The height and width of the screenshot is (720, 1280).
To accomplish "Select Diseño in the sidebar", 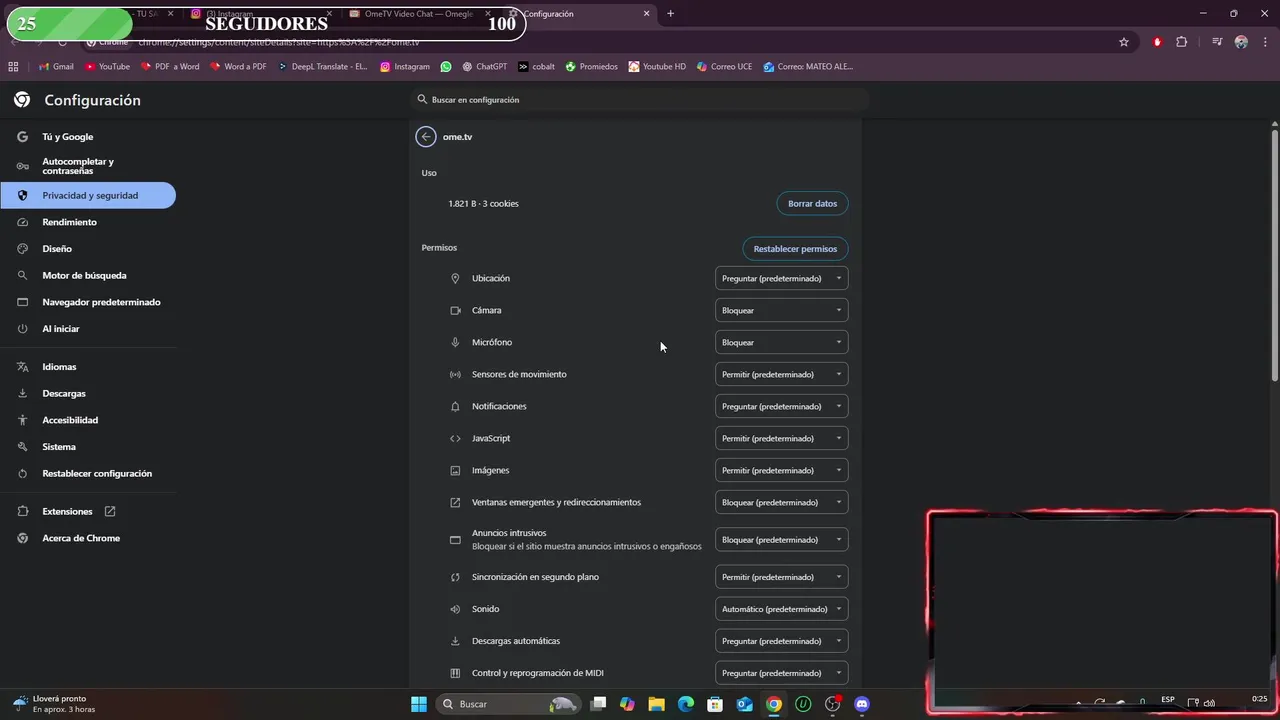I will click(88, 249).
